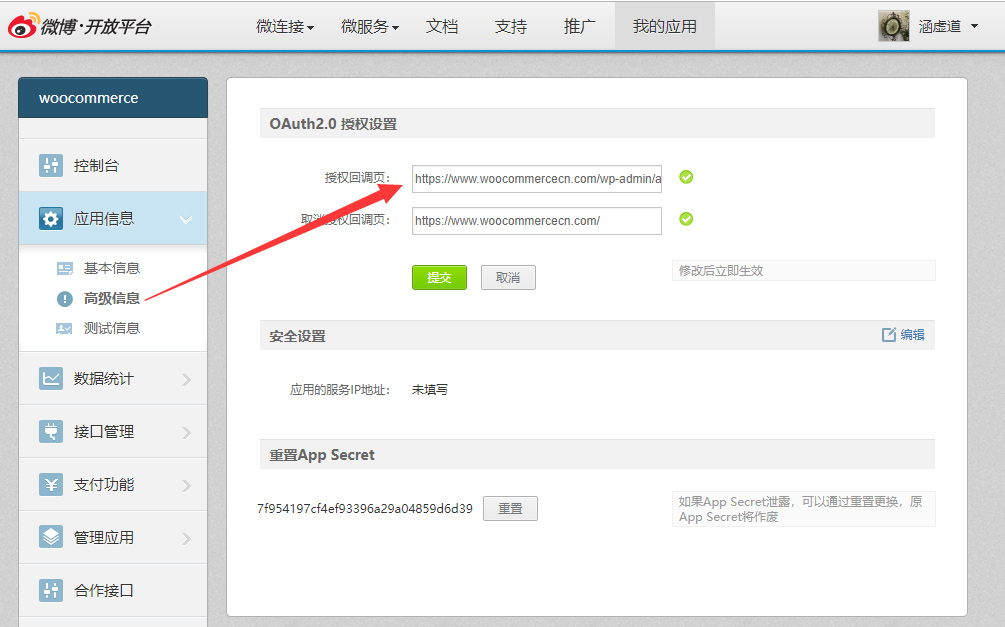Viewport: 1005px width, 627px height.
Task: Click the 取消 button
Action: coord(508,278)
